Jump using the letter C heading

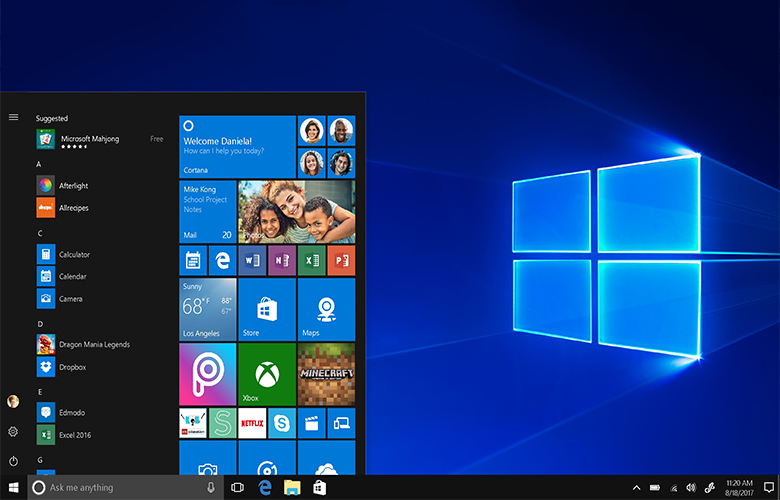pyautogui.click(x=40, y=233)
